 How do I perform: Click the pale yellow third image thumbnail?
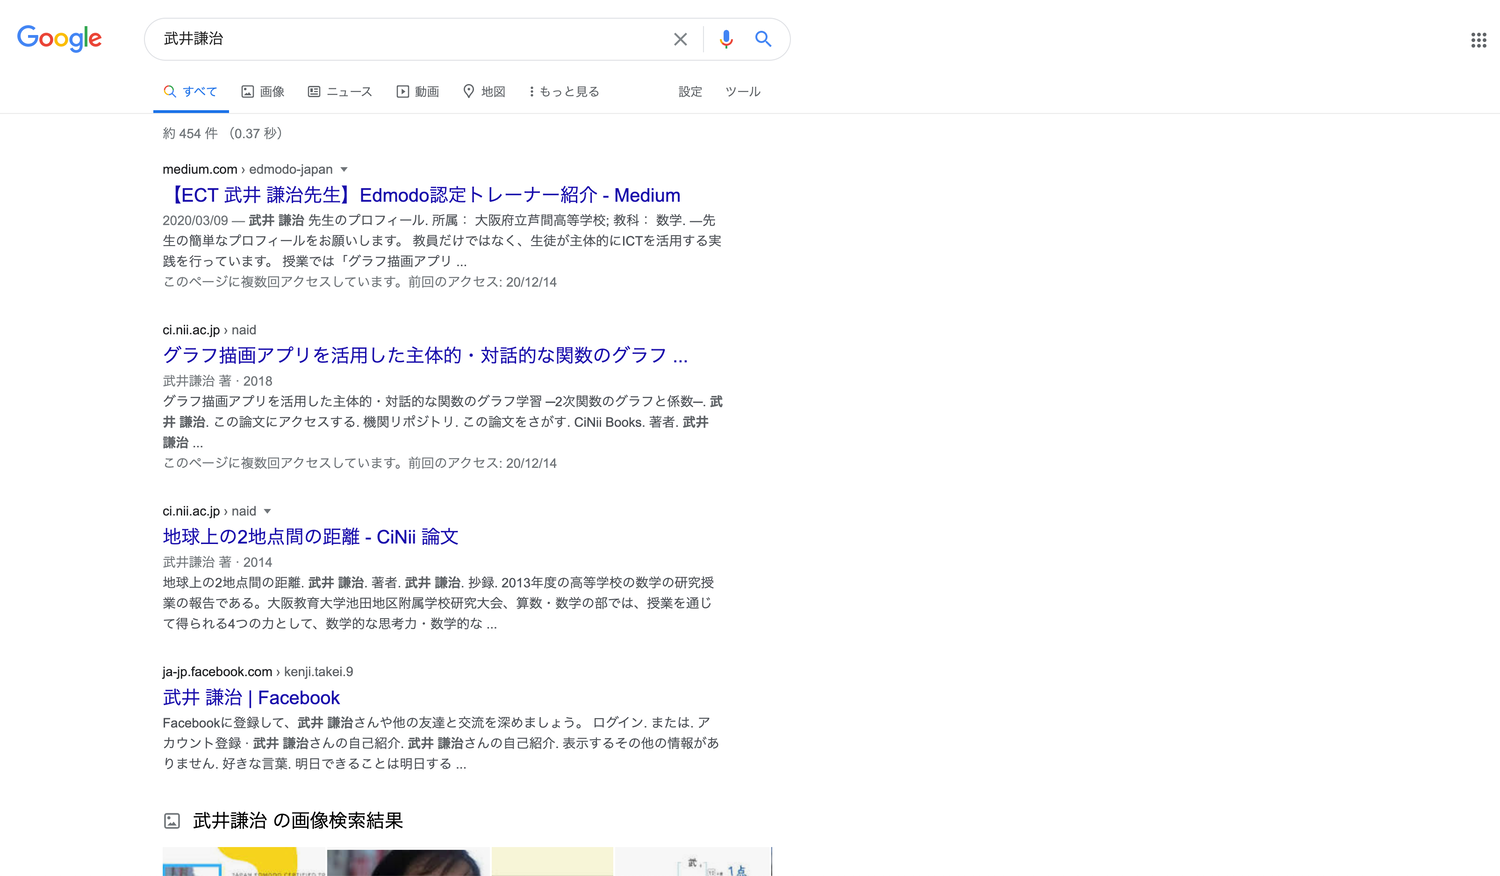click(x=552, y=862)
